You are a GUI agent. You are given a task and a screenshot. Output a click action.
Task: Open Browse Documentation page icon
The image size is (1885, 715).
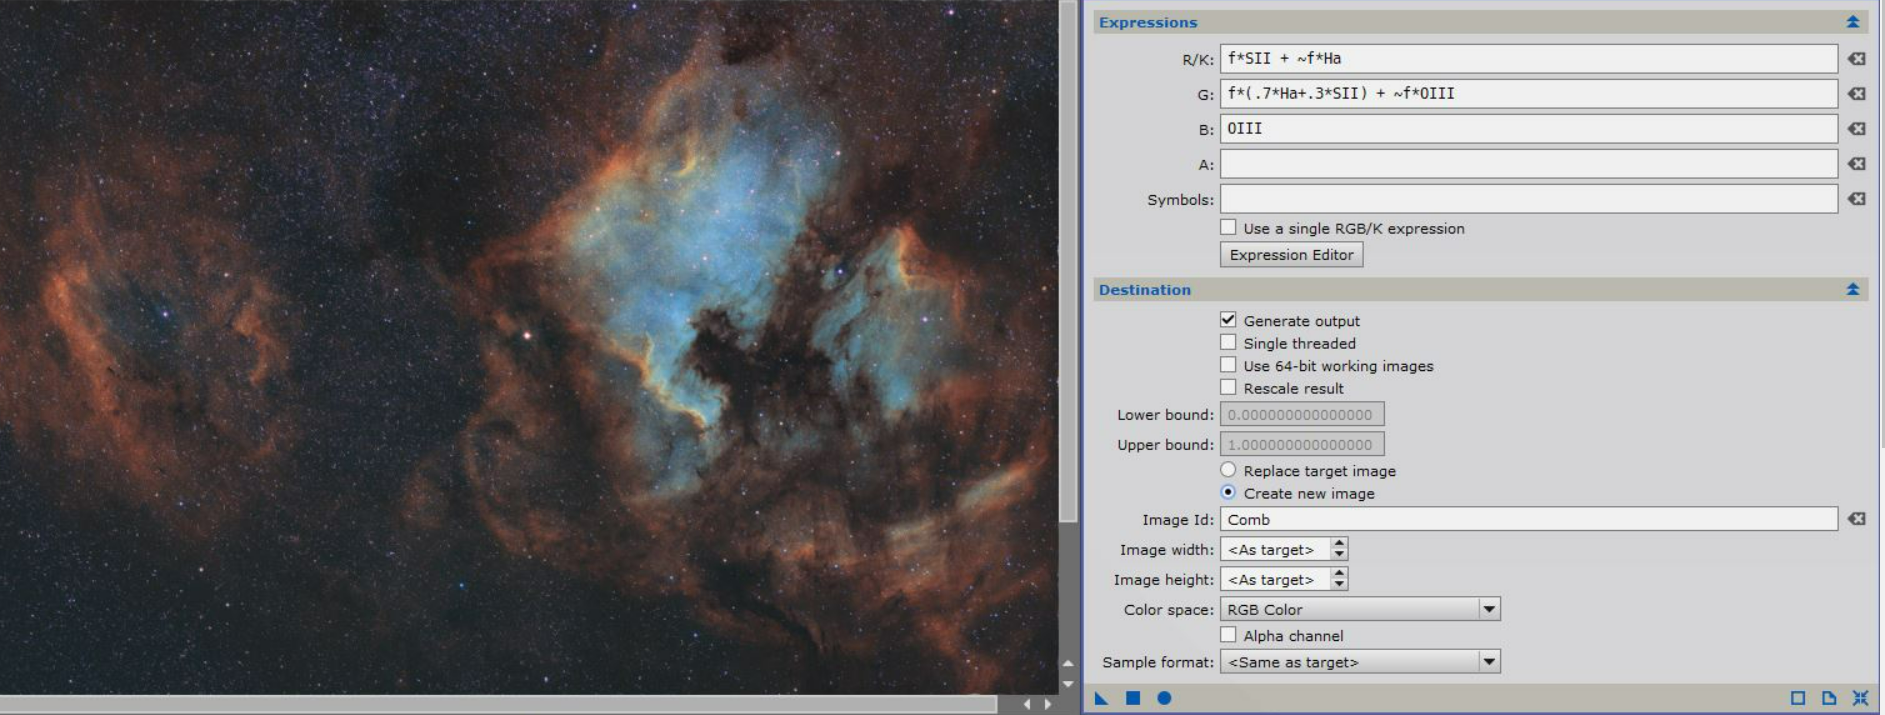coord(1829,698)
